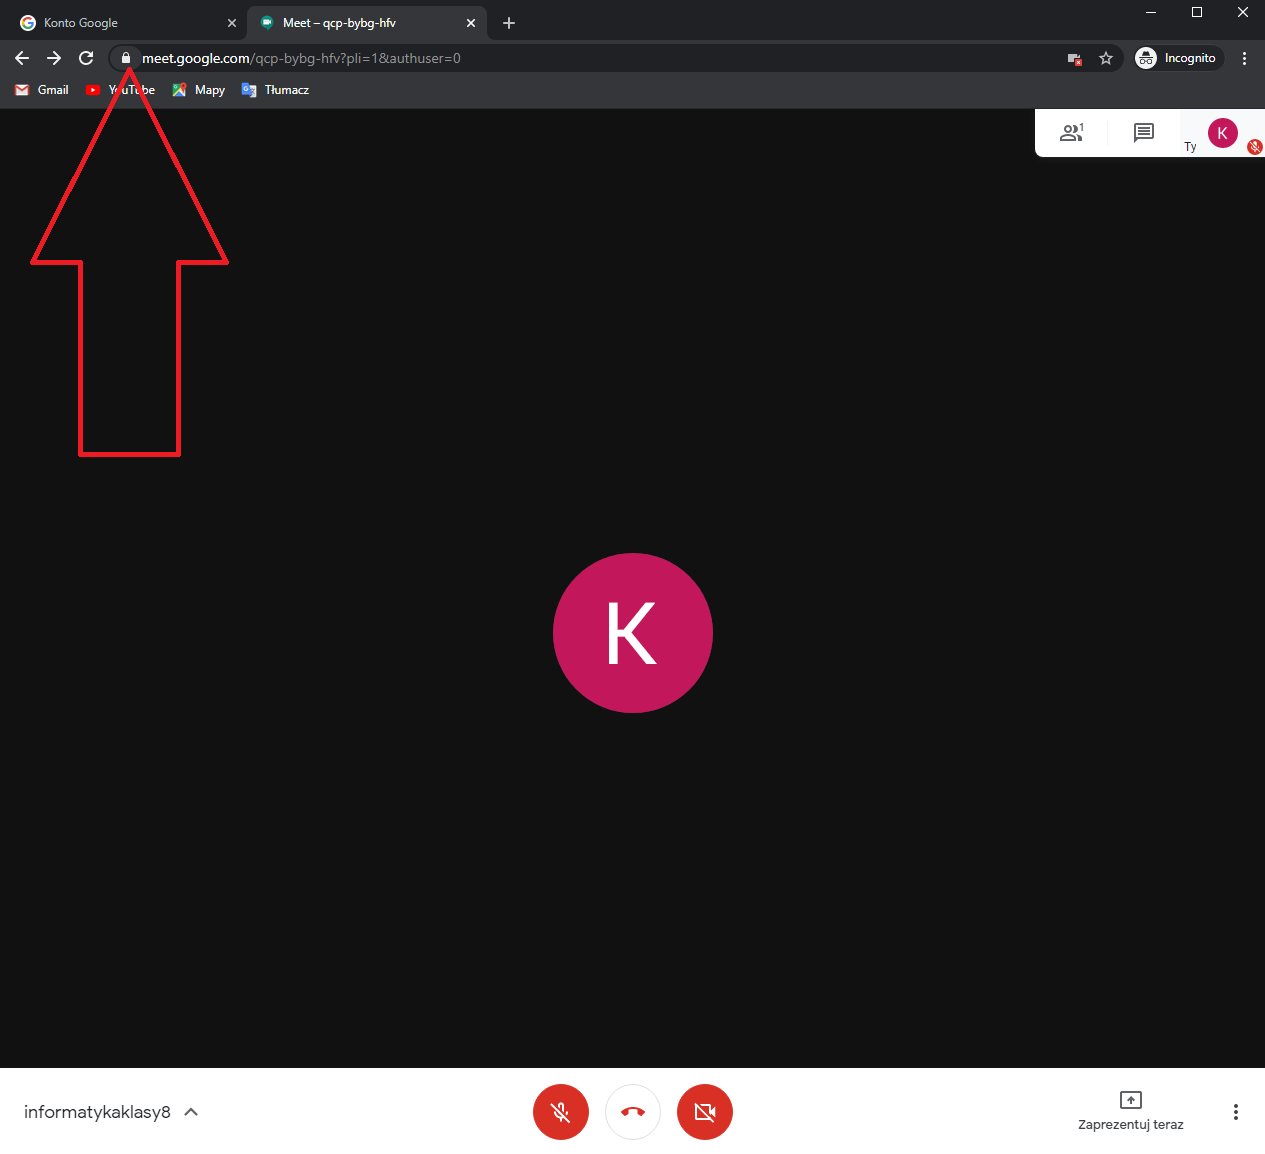The height and width of the screenshot is (1154, 1265).
Task: Toggle the camera on or off
Action: click(705, 1112)
